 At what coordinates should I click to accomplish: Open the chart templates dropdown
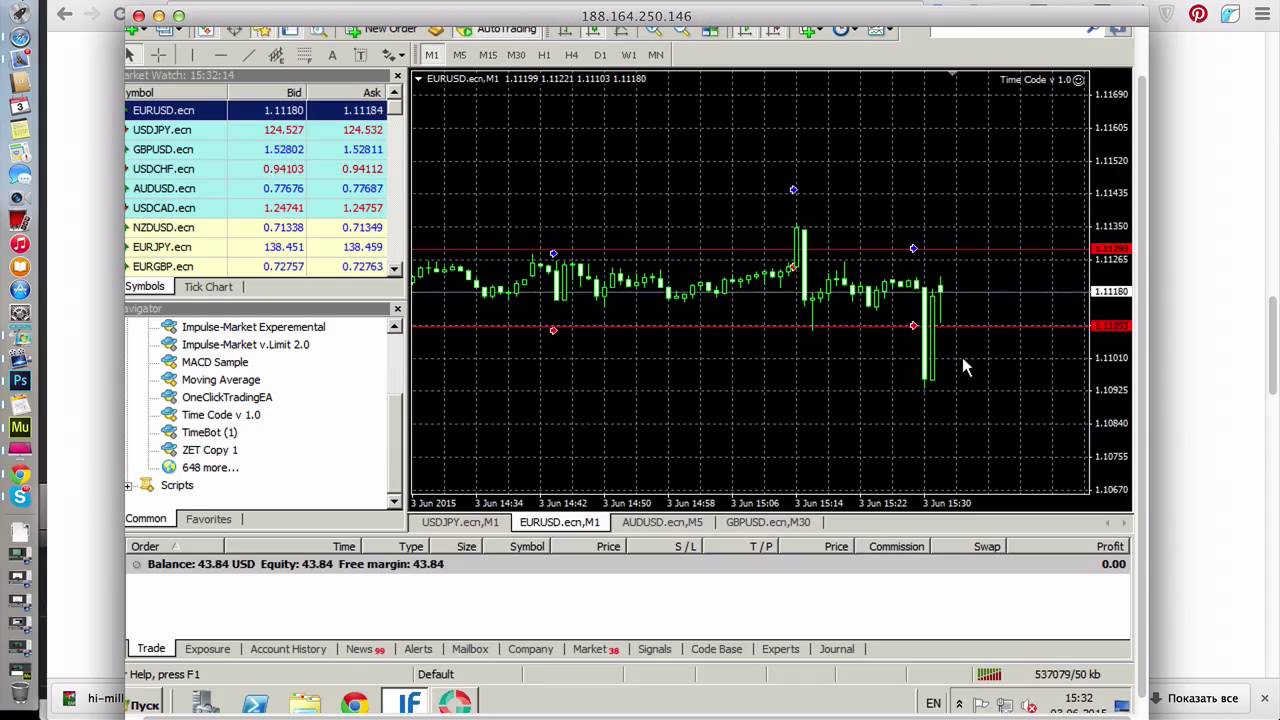tap(879, 30)
